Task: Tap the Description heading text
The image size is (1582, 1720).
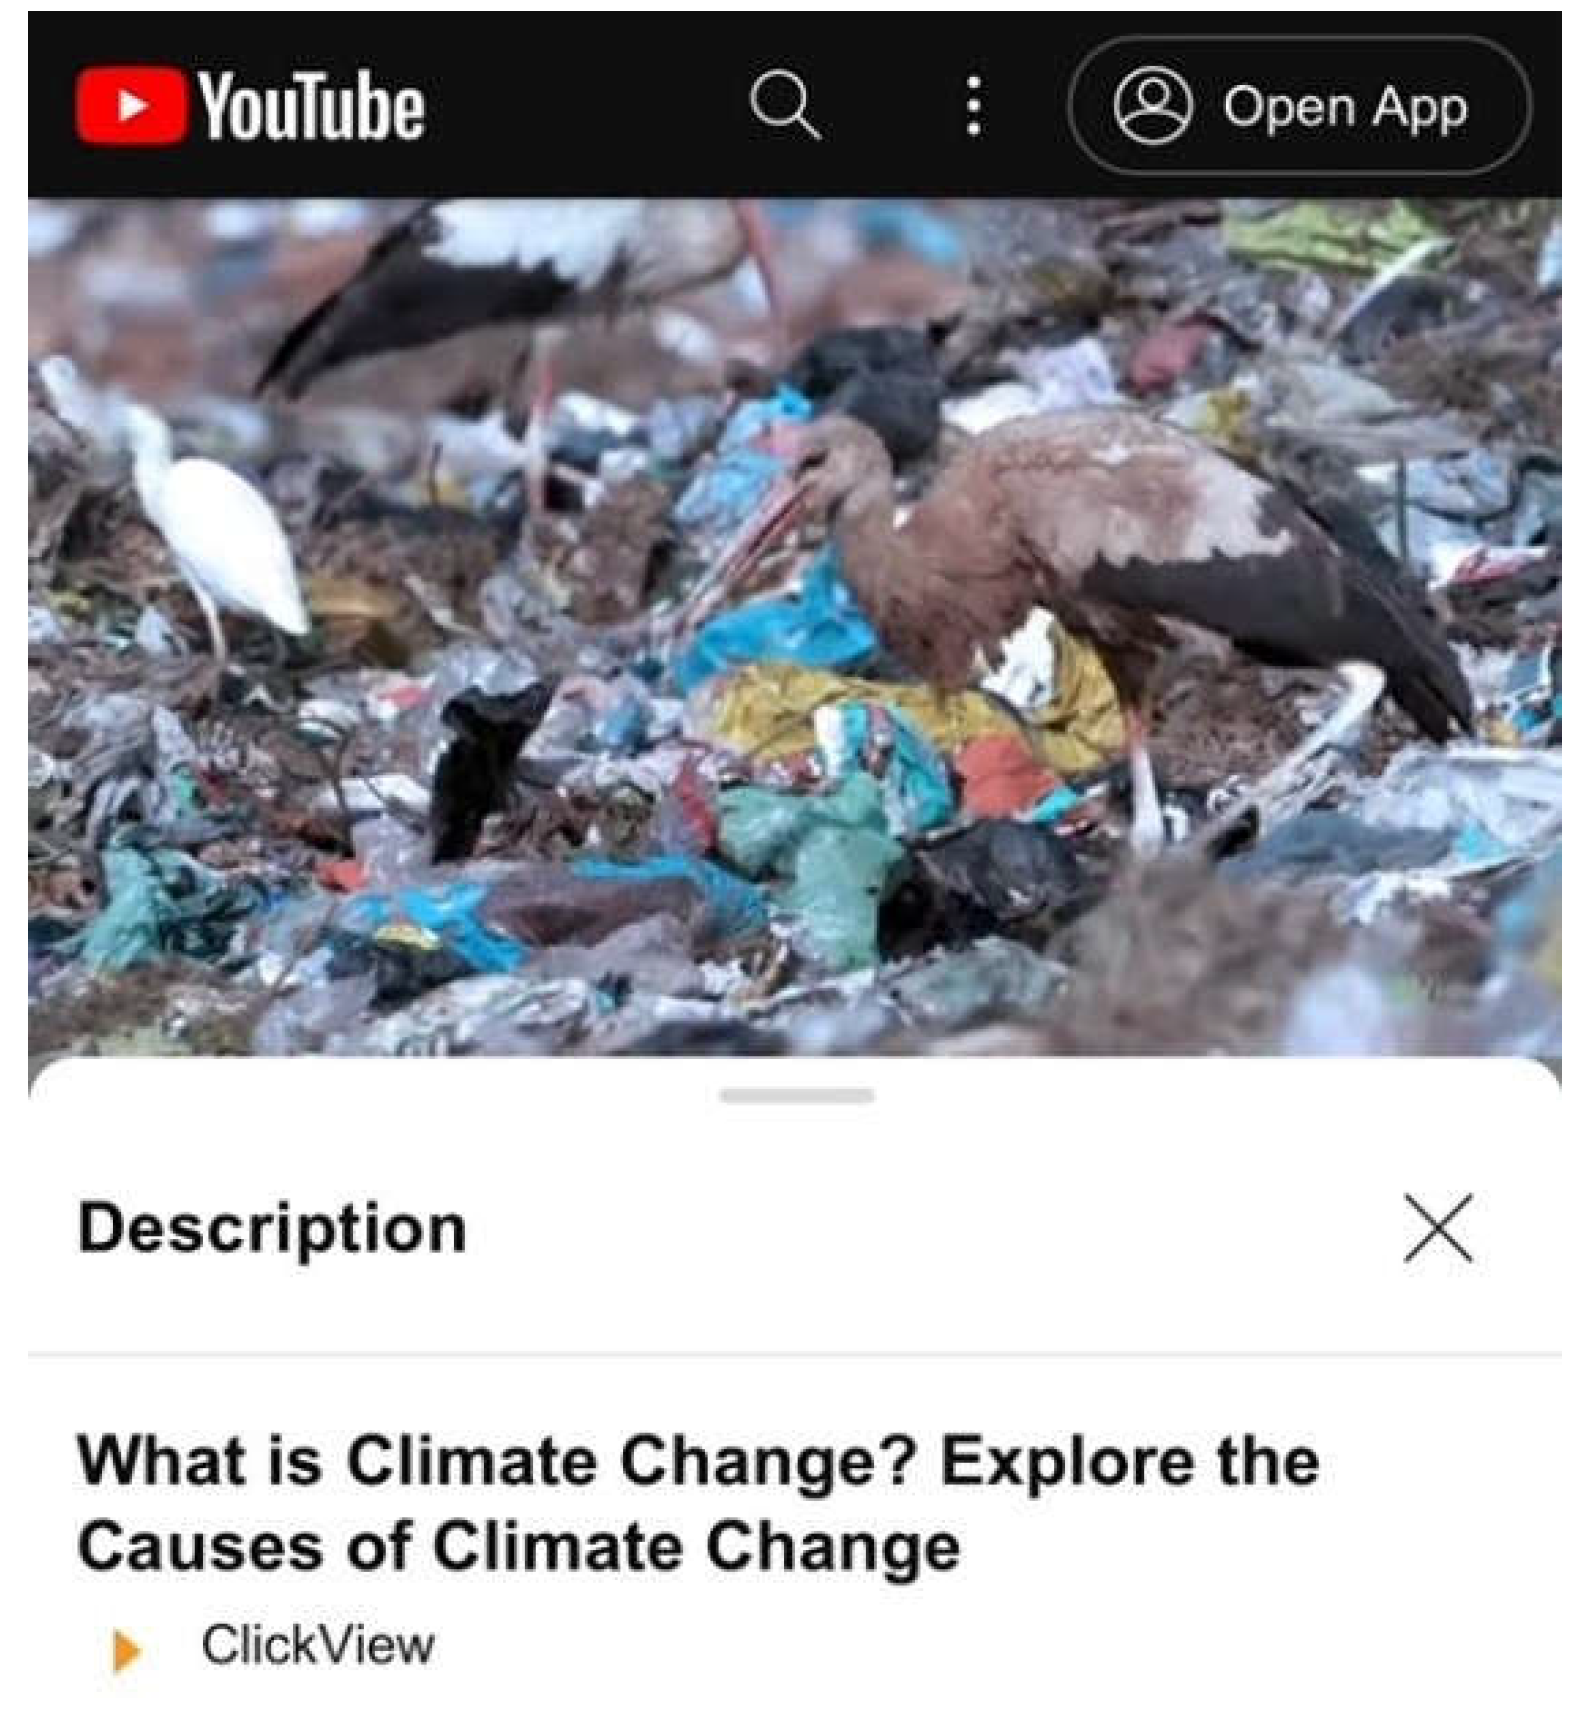Action: (x=272, y=1229)
